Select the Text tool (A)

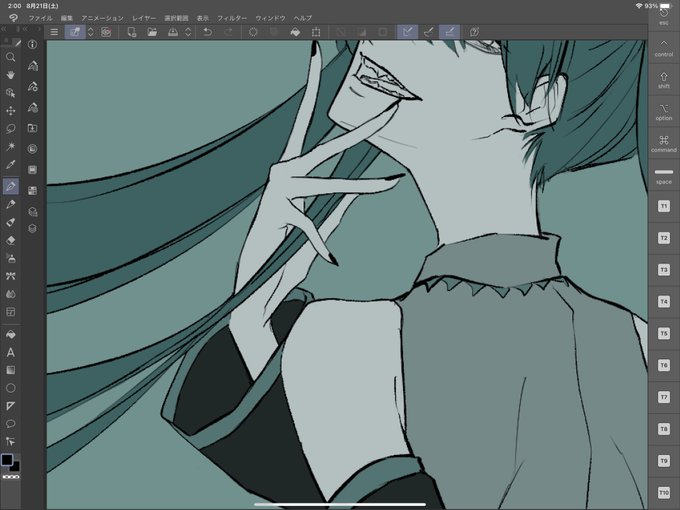[10, 352]
